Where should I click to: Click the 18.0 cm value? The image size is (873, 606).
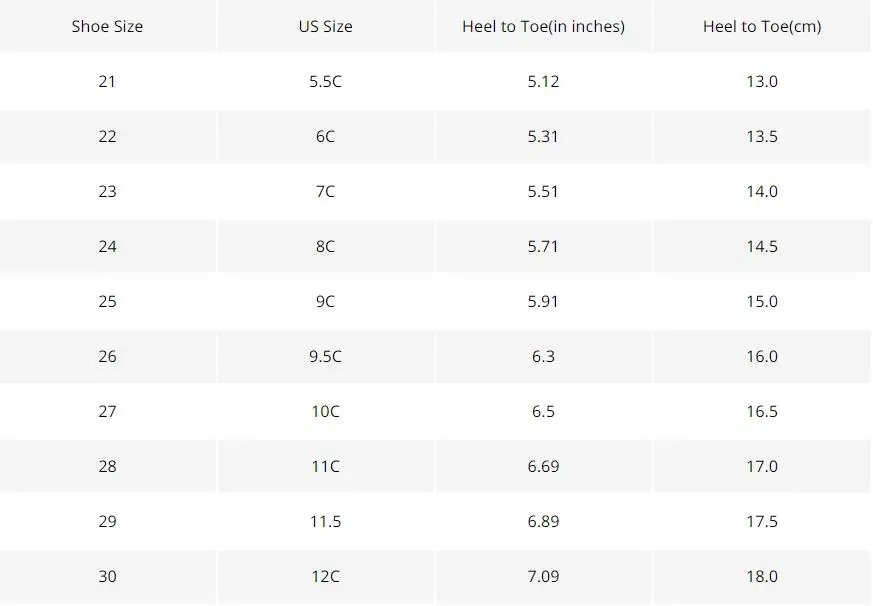click(762, 577)
